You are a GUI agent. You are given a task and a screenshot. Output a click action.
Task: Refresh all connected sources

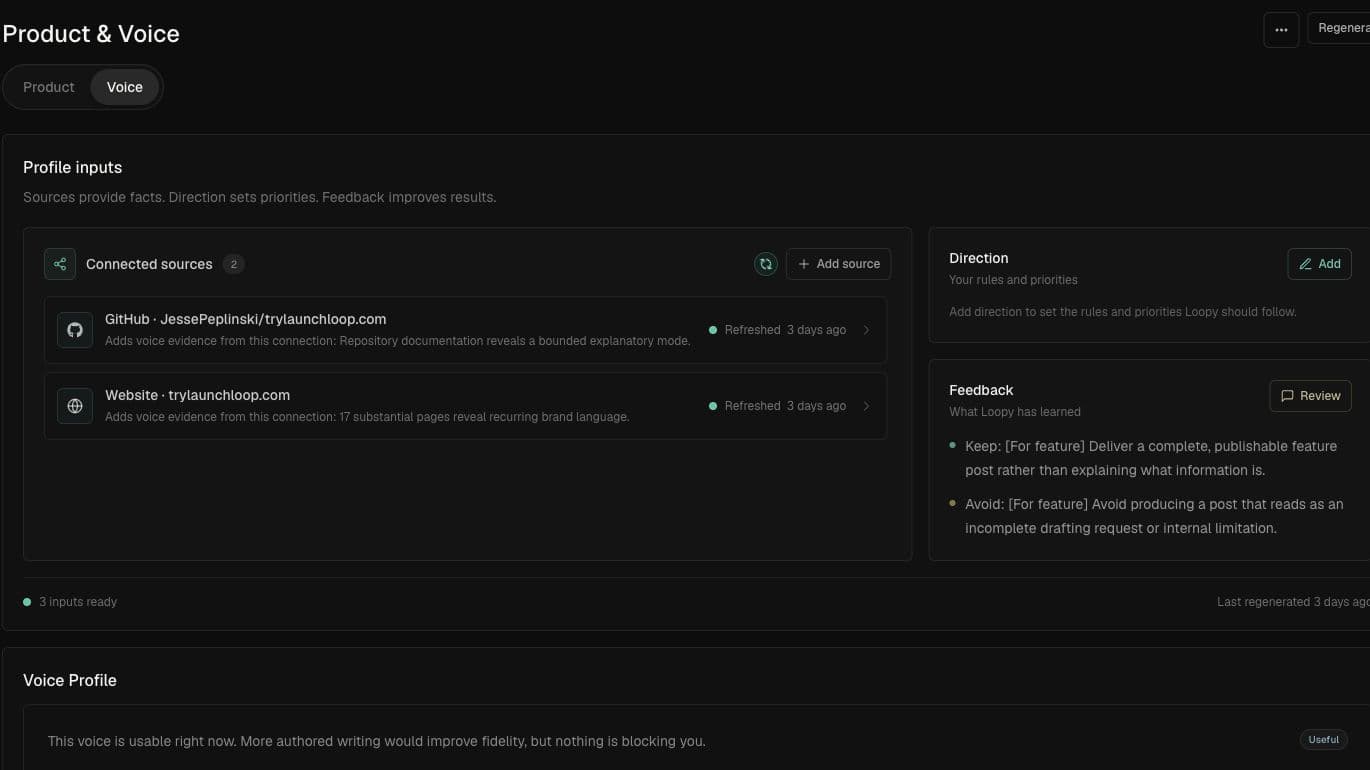[766, 264]
